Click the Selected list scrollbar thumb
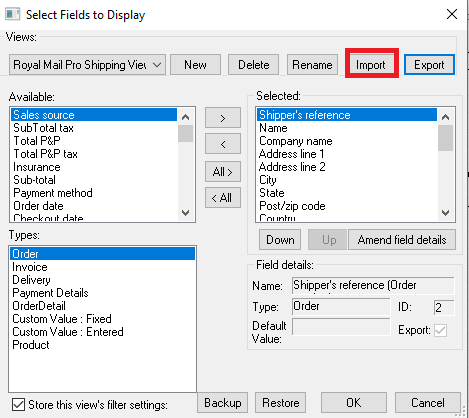 [445, 138]
